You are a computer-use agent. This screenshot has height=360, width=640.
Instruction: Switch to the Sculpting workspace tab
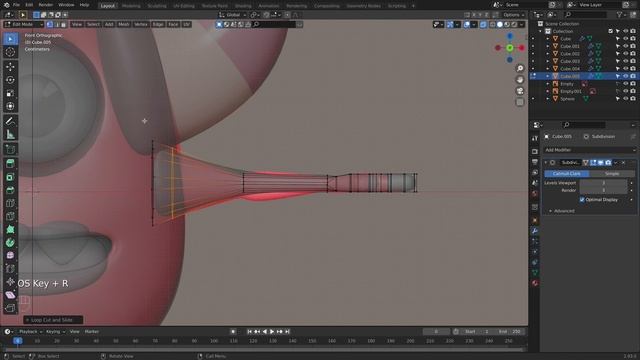coord(157,6)
